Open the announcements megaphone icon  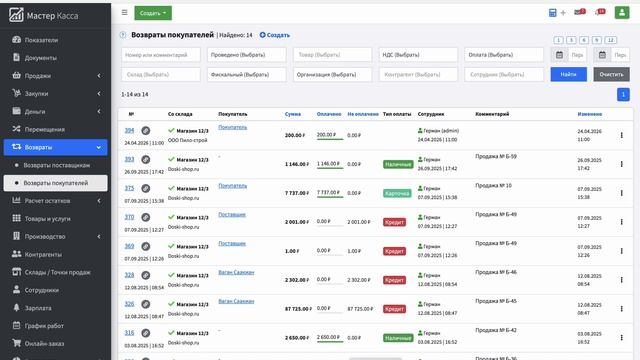(x=600, y=12)
